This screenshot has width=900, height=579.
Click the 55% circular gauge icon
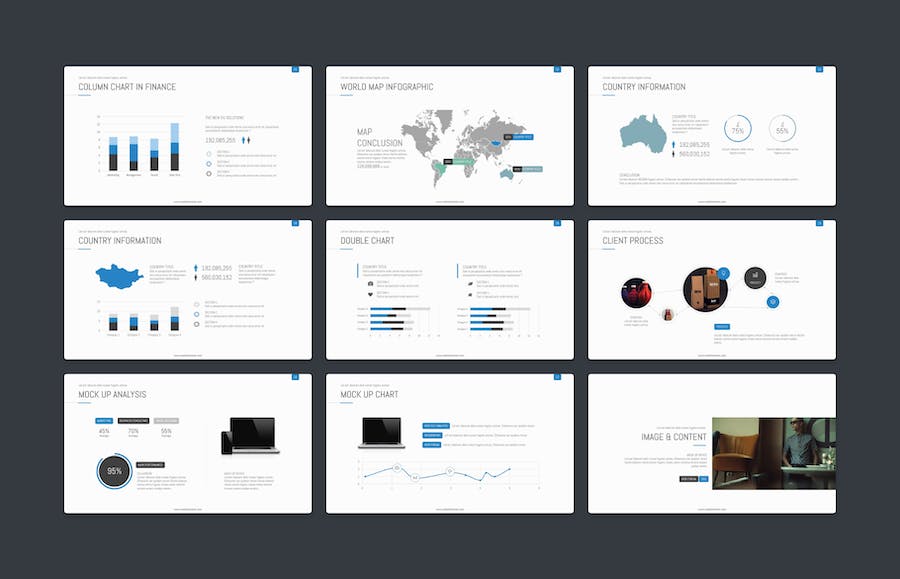point(782,130)
